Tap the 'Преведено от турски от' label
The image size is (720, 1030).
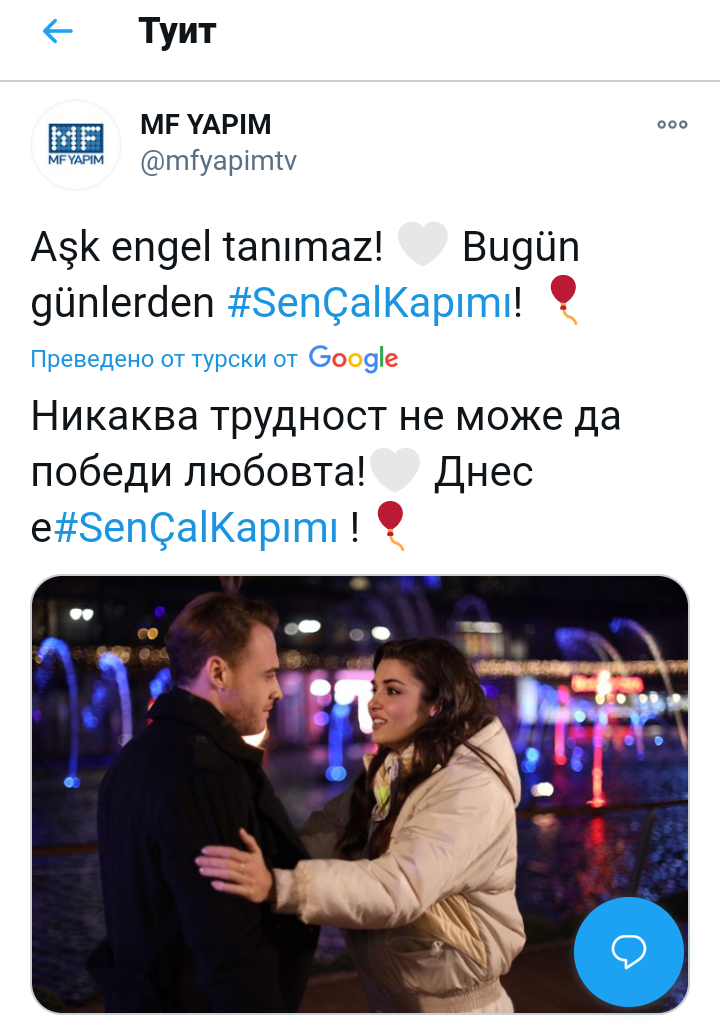coord(164,359)
